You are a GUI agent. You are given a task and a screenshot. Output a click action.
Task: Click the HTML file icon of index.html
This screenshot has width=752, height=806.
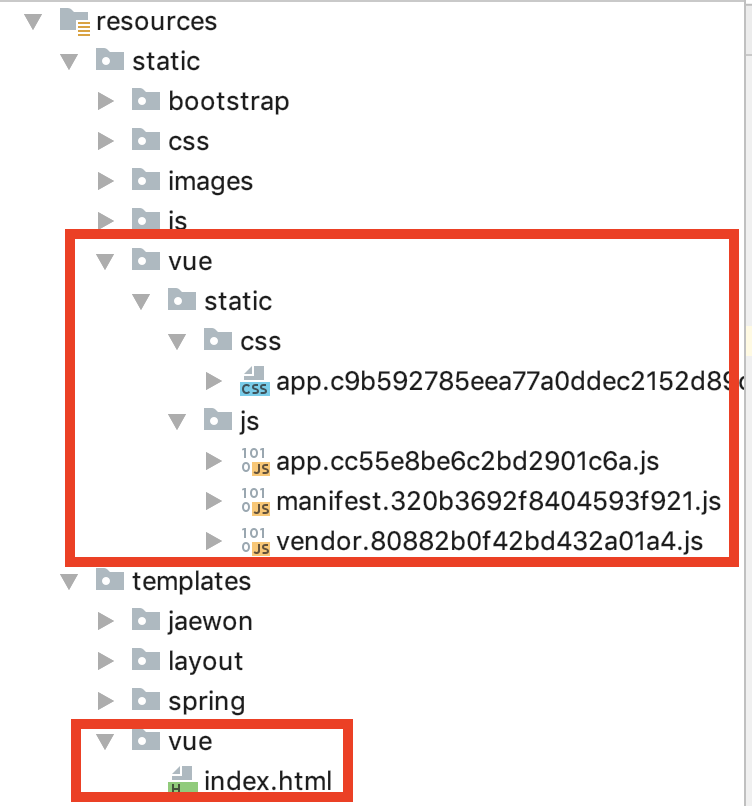click(182, 779)
